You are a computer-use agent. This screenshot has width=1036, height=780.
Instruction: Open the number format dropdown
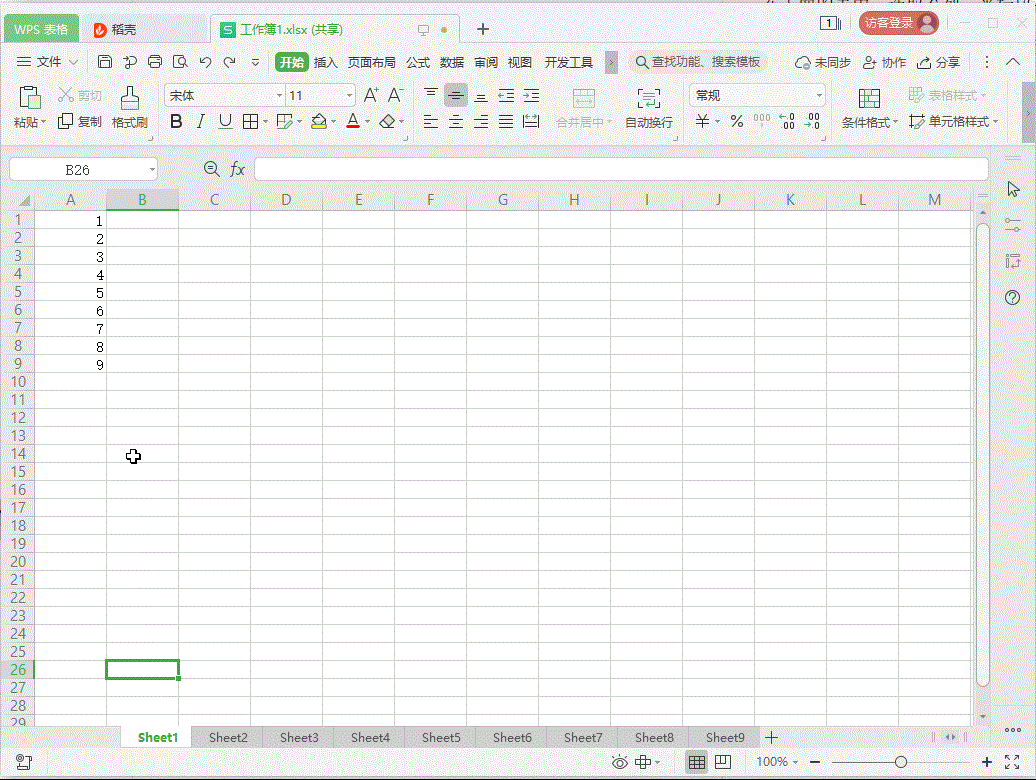coord(819,96)
